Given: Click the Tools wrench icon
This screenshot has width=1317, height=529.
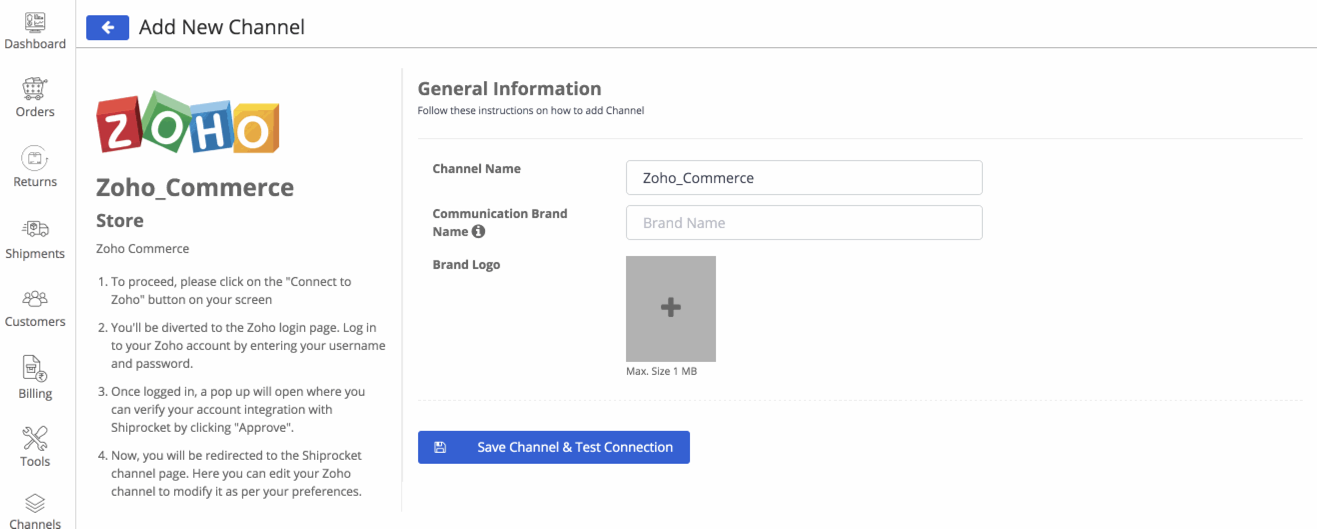Looking at the screenshot, I should click(35, 438).
